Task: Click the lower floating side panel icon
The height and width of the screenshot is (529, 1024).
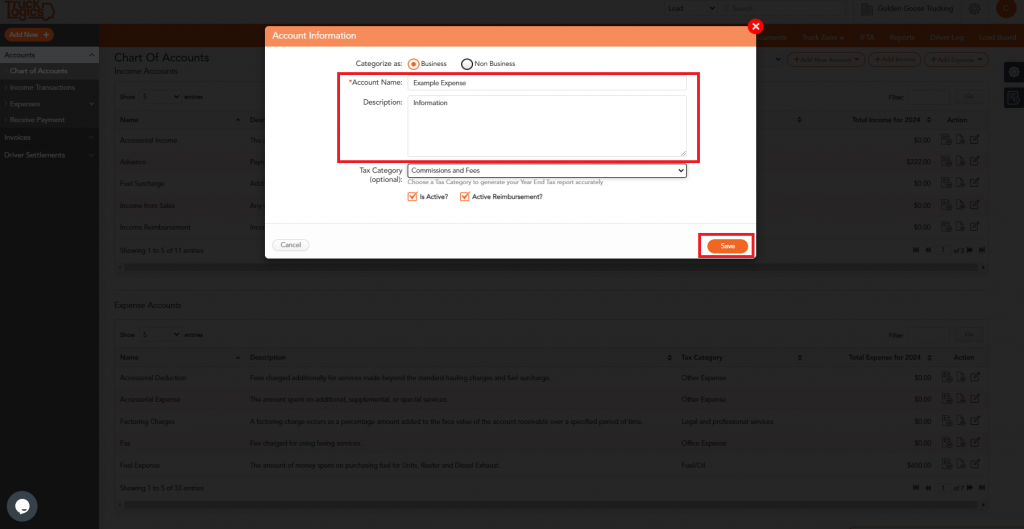Action: point(1014,98)
